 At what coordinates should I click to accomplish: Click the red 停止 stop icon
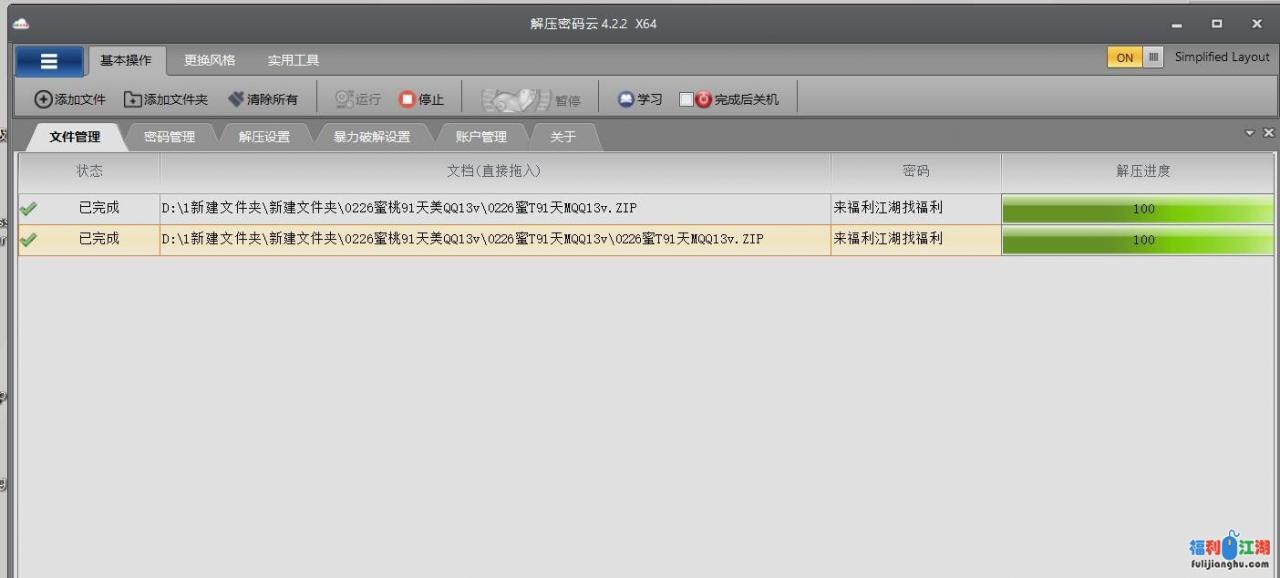pyautogui.click(x=406, y=99)
